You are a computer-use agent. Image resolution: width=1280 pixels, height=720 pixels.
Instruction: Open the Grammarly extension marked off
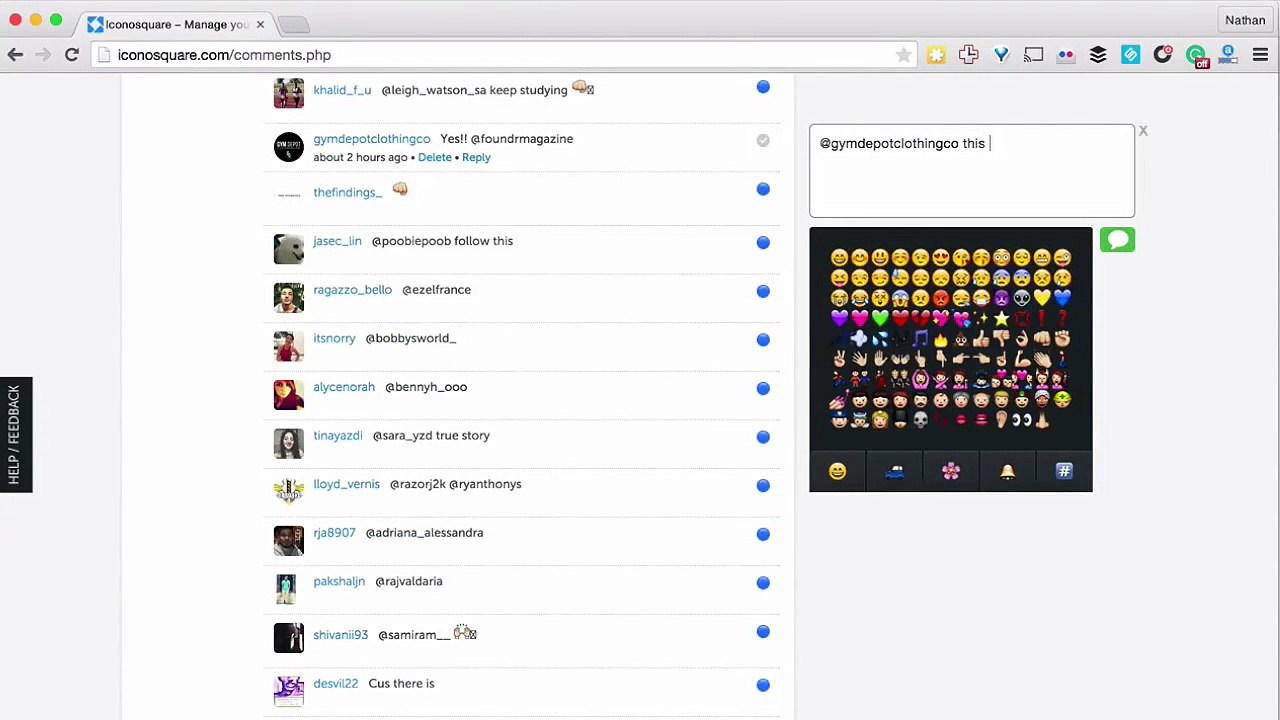1196,56
